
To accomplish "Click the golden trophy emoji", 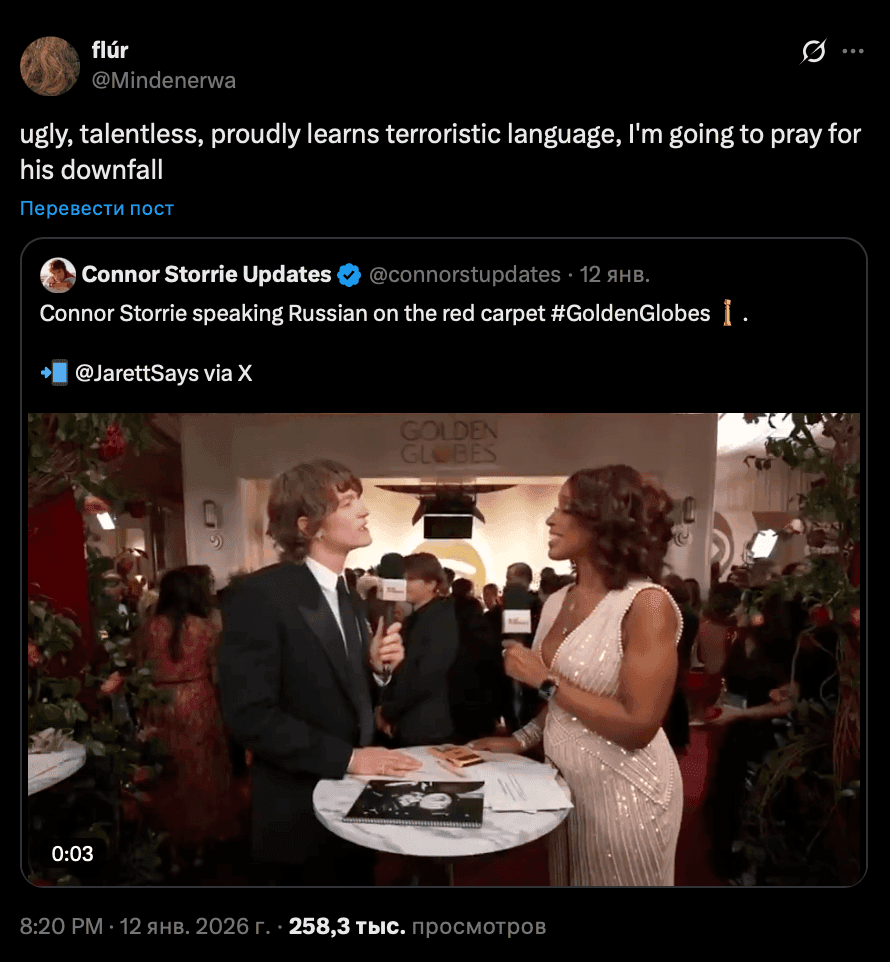I will coord(728,314).
